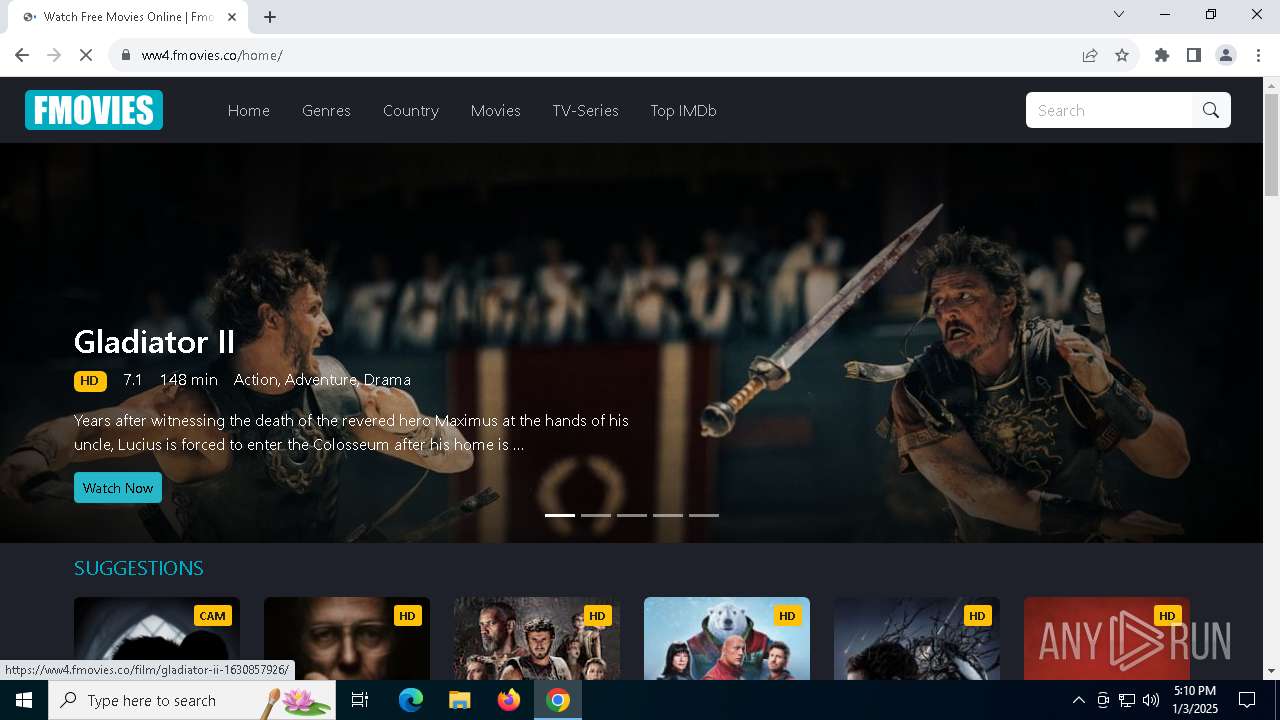The height and width of the screenshot is (720, 1280).
Task: Select fifth carousel slide indicator
Action: click(x=704, y=515)
